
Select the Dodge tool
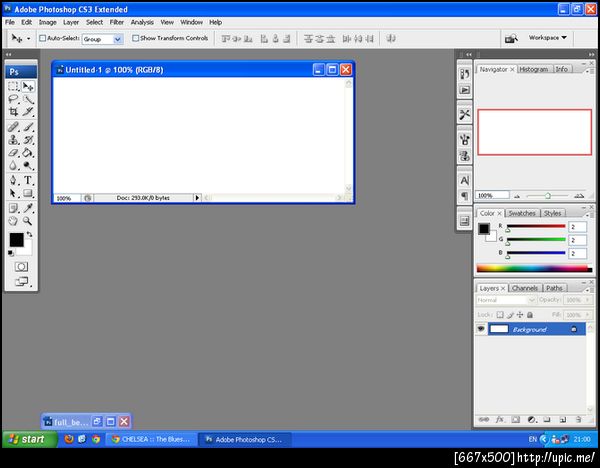(28, 165)
